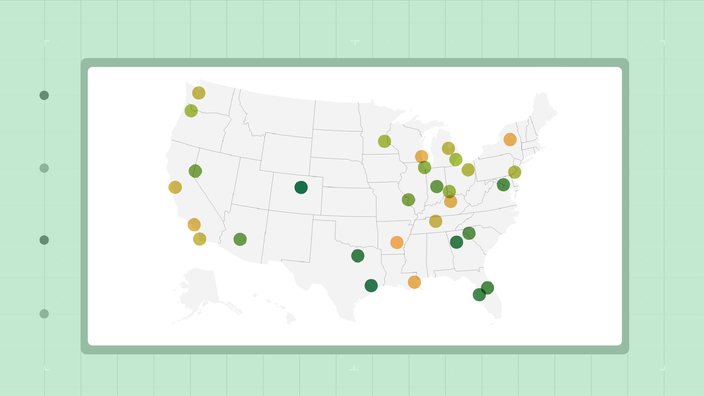The height and width of the screenshot is (396, 704).
Task: Click the orange marker in upstate New York
Action: point(510,140)
